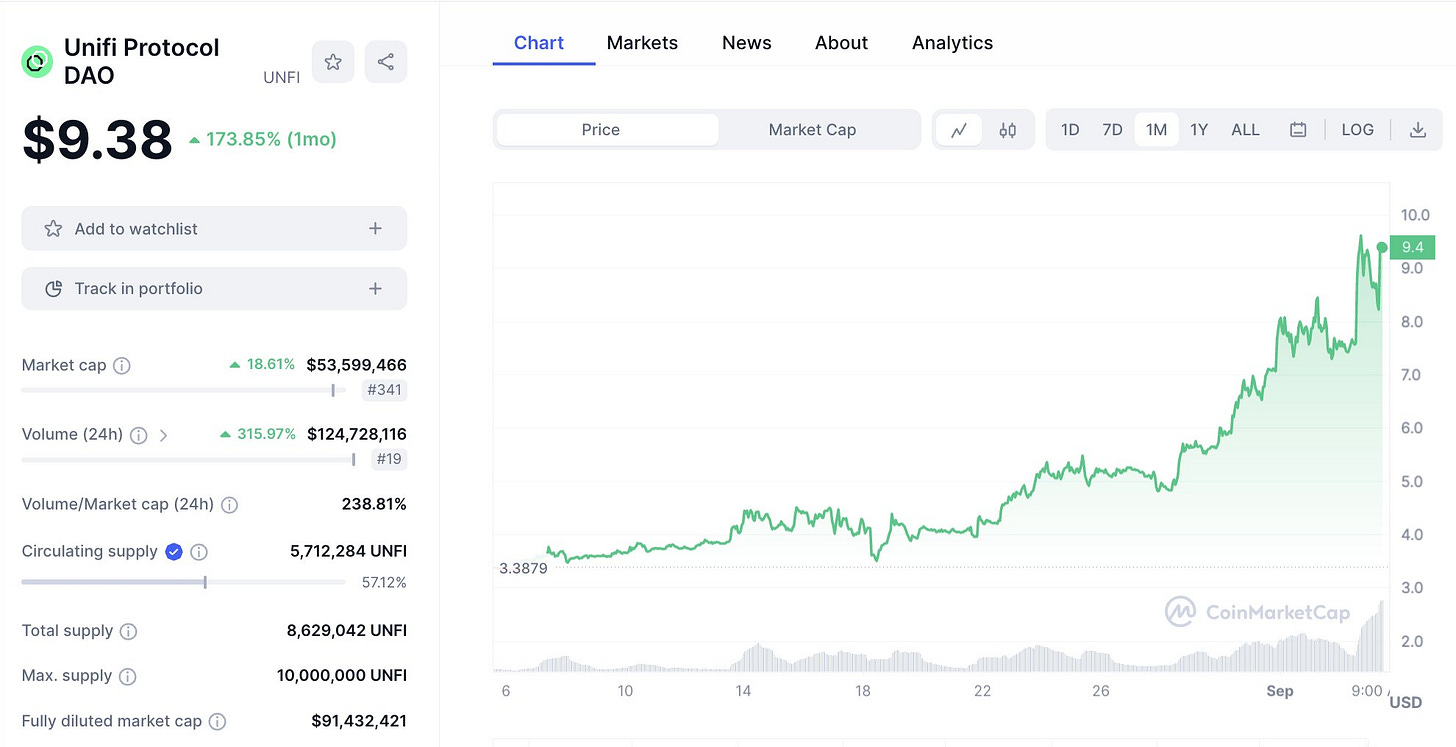Set chart range to ALL

point(1245,130)
